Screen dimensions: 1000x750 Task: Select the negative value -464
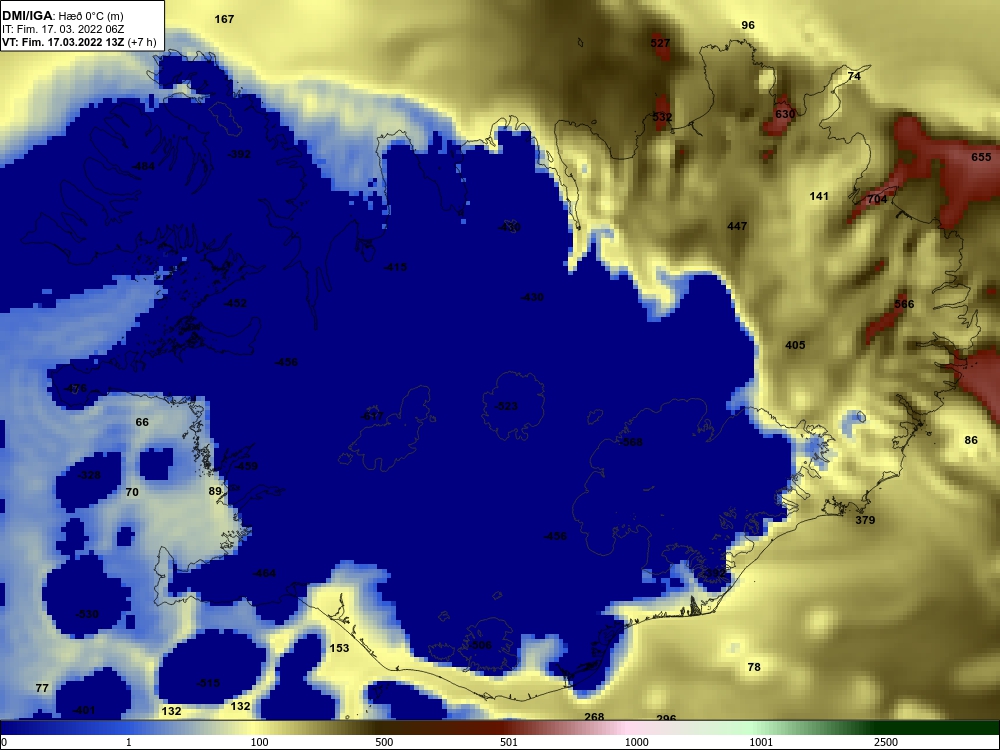click(x=263, y=573)
